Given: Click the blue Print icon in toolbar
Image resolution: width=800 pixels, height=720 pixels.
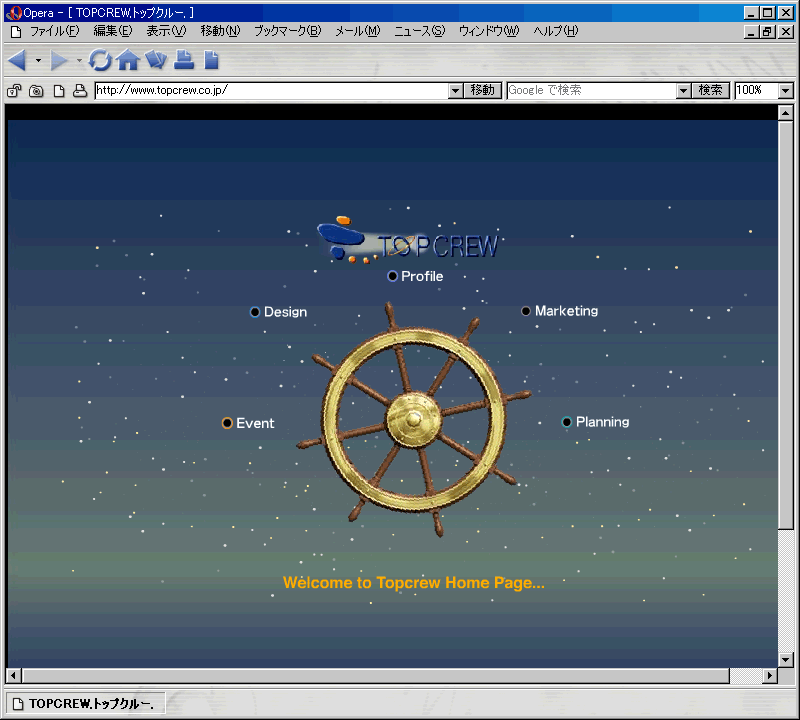Looking at the screenshot, I should (x=184, y=60).
